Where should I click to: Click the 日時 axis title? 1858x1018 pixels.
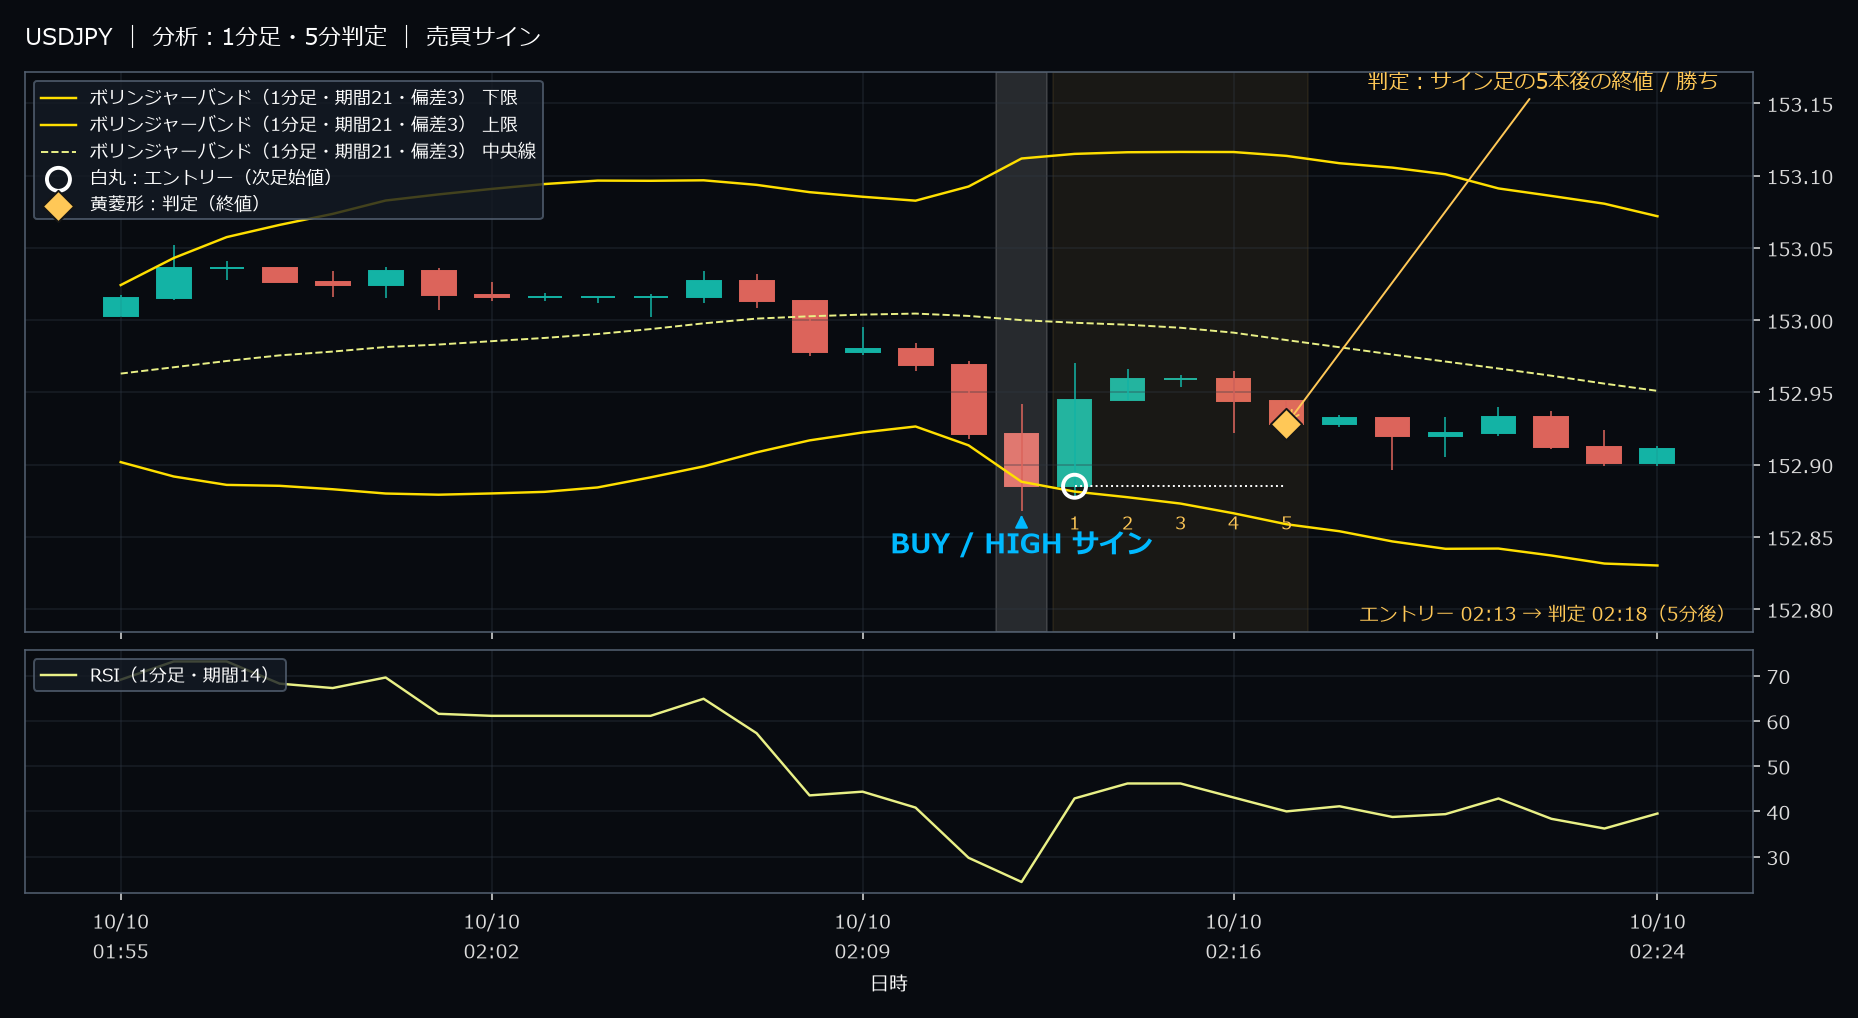click(889, 984)
